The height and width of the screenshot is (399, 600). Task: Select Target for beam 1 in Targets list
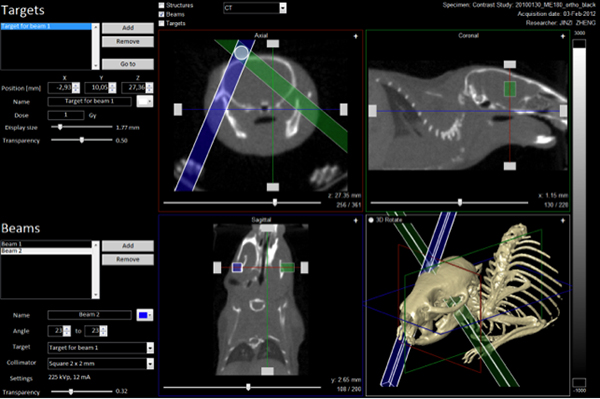pyautogui.click(x=46, y=26)
